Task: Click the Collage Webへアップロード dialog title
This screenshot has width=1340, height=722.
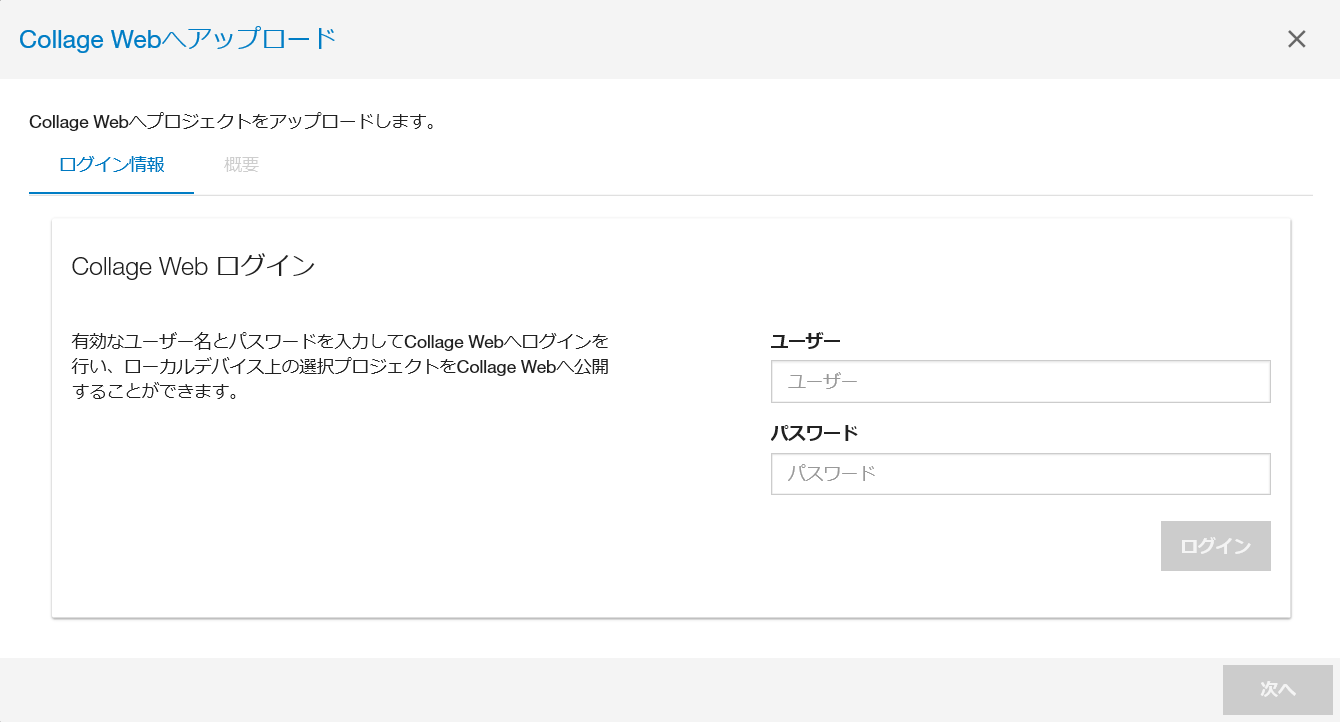Action: click(x=177, y=39)
